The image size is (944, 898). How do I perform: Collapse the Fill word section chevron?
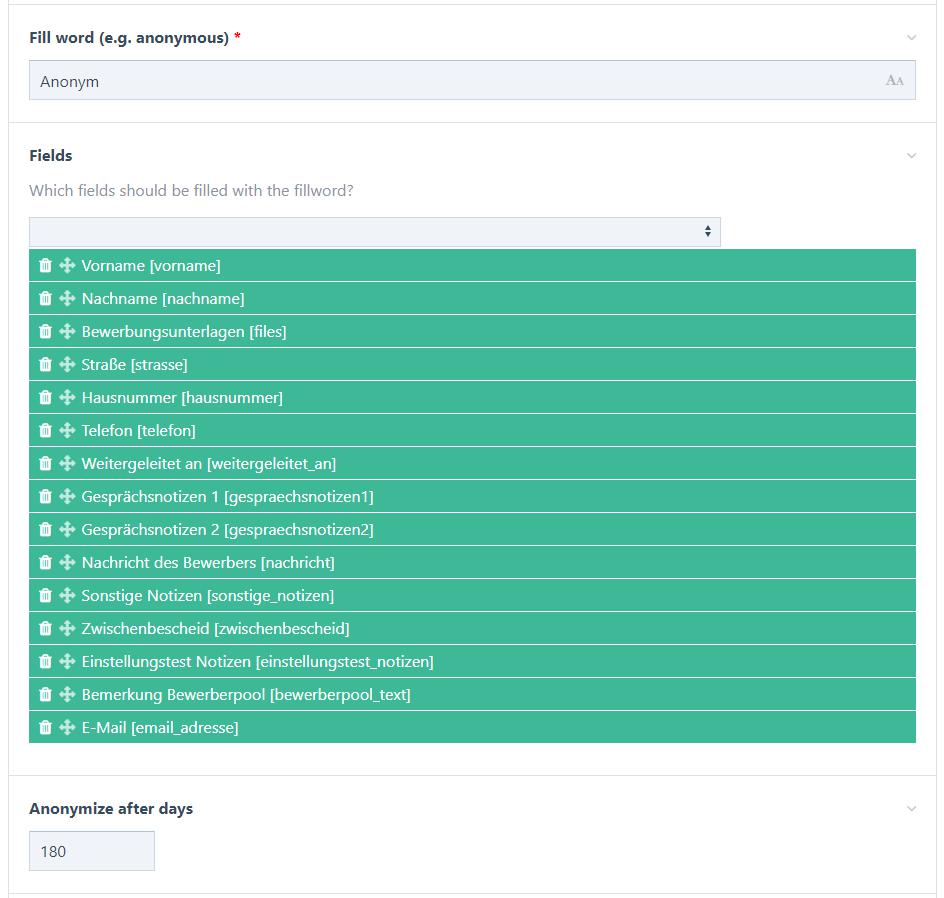click(911, 38)
